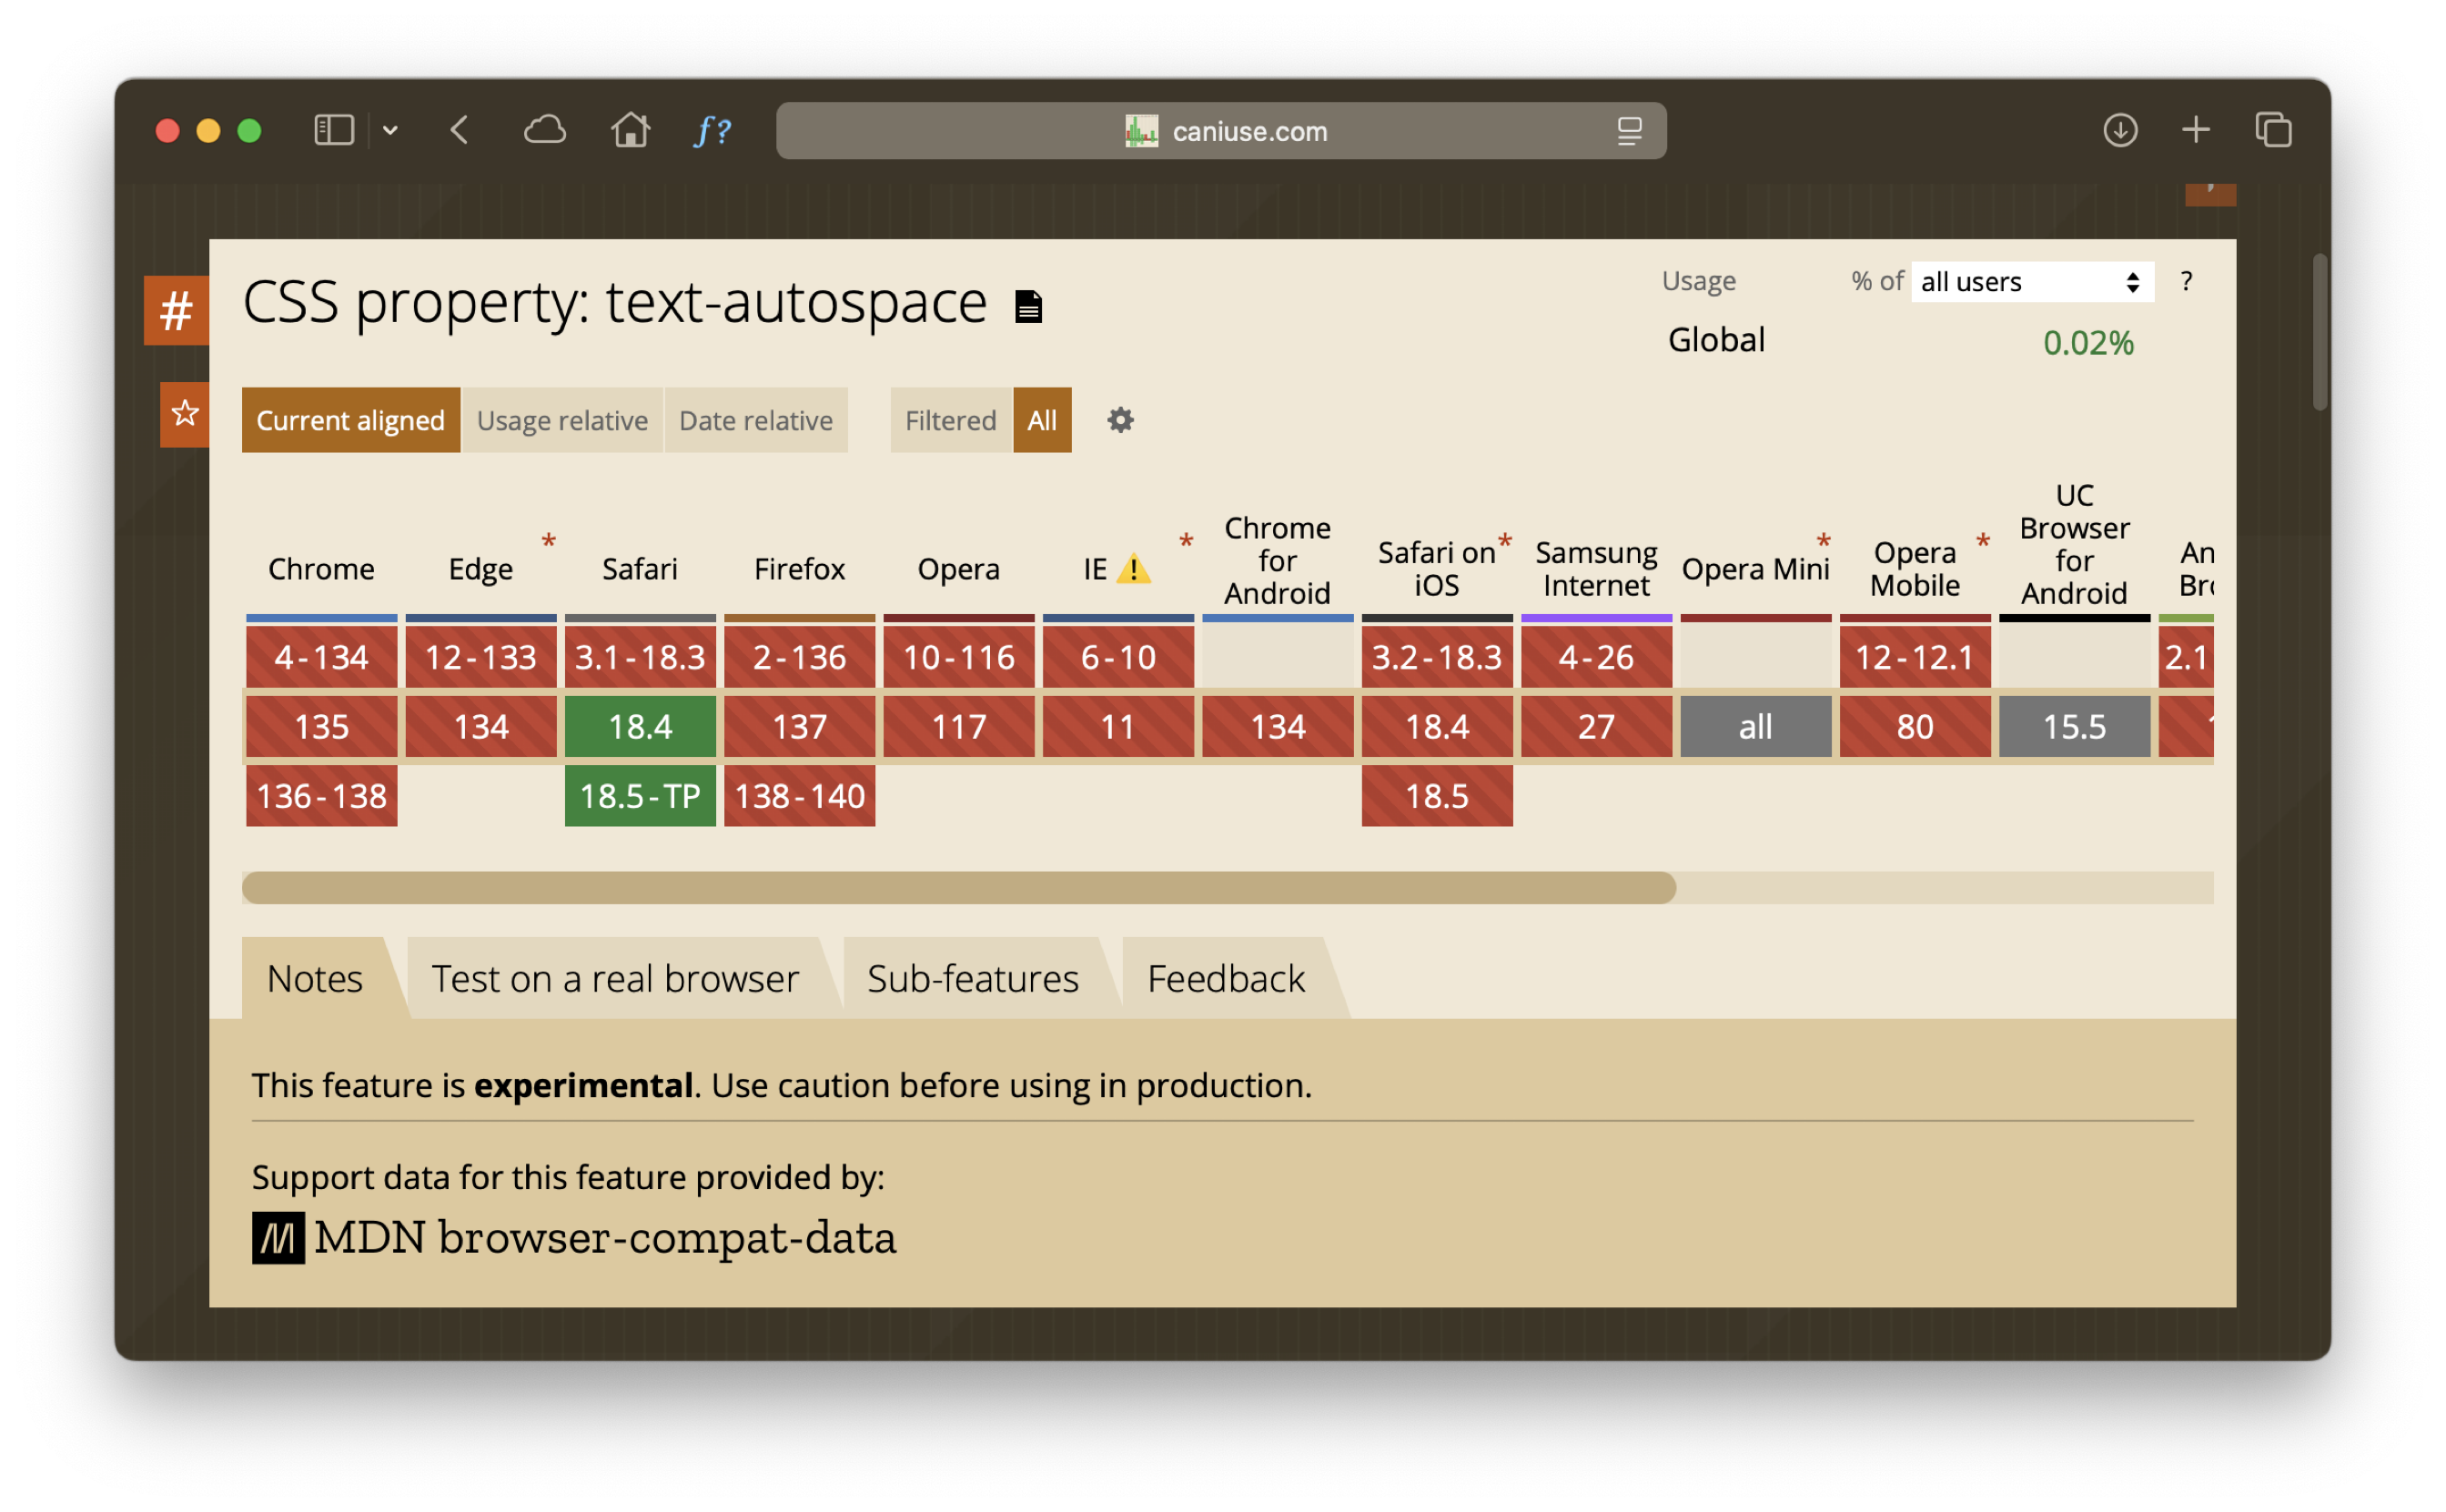Click the horizontal table scrollbar thumb
Screen dimensions: 2446x1512
click(x=959, y=888)
